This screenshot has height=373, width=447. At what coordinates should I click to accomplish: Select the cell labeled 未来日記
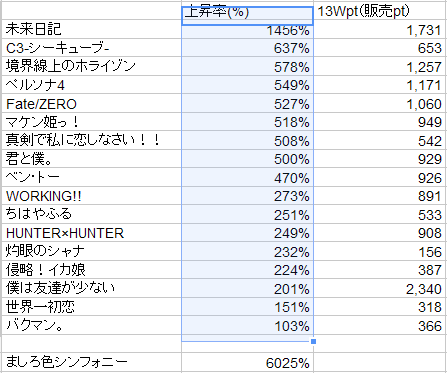coord(92,29)
